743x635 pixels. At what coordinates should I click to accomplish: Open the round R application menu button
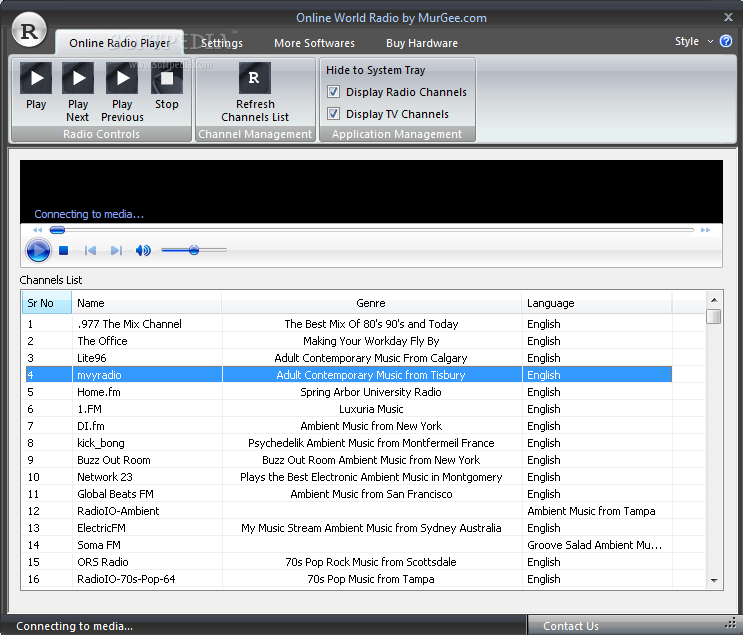tap(29, 31)
